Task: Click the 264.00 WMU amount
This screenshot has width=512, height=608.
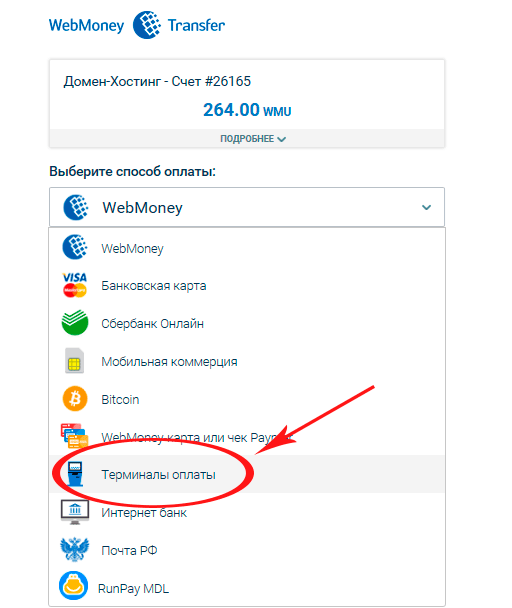Action: coord(247,110)
